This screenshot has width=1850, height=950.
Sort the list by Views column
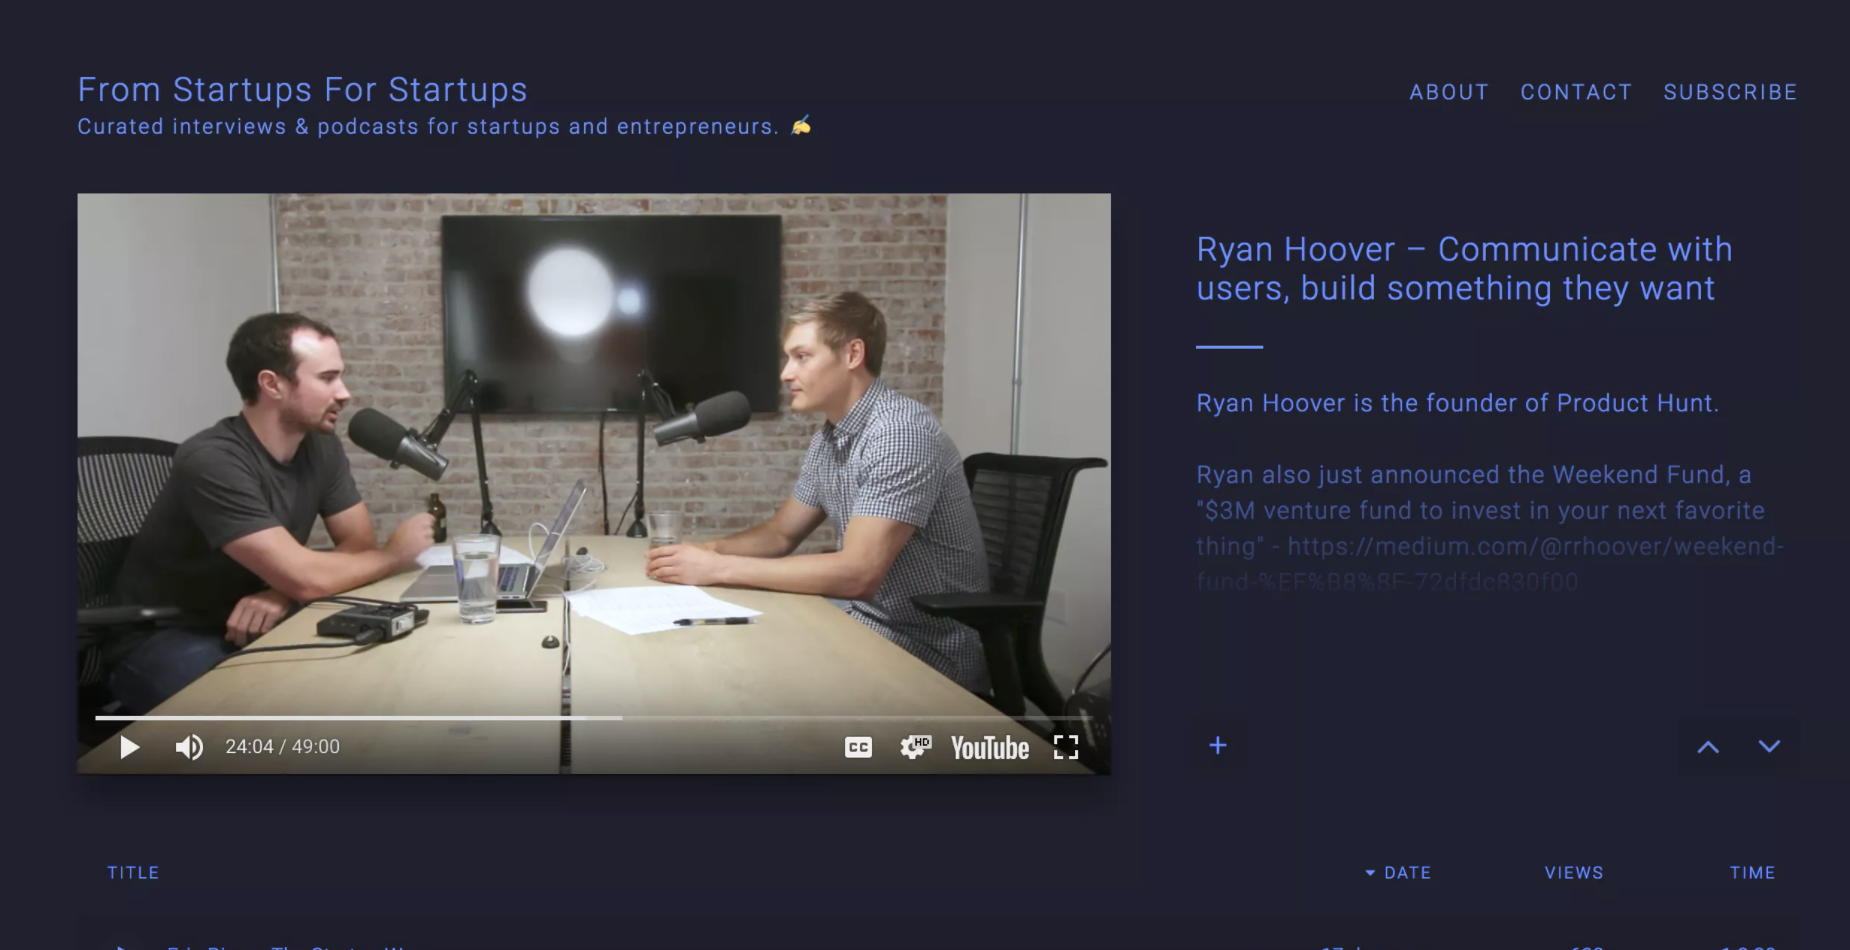[x=1574, y=873]
